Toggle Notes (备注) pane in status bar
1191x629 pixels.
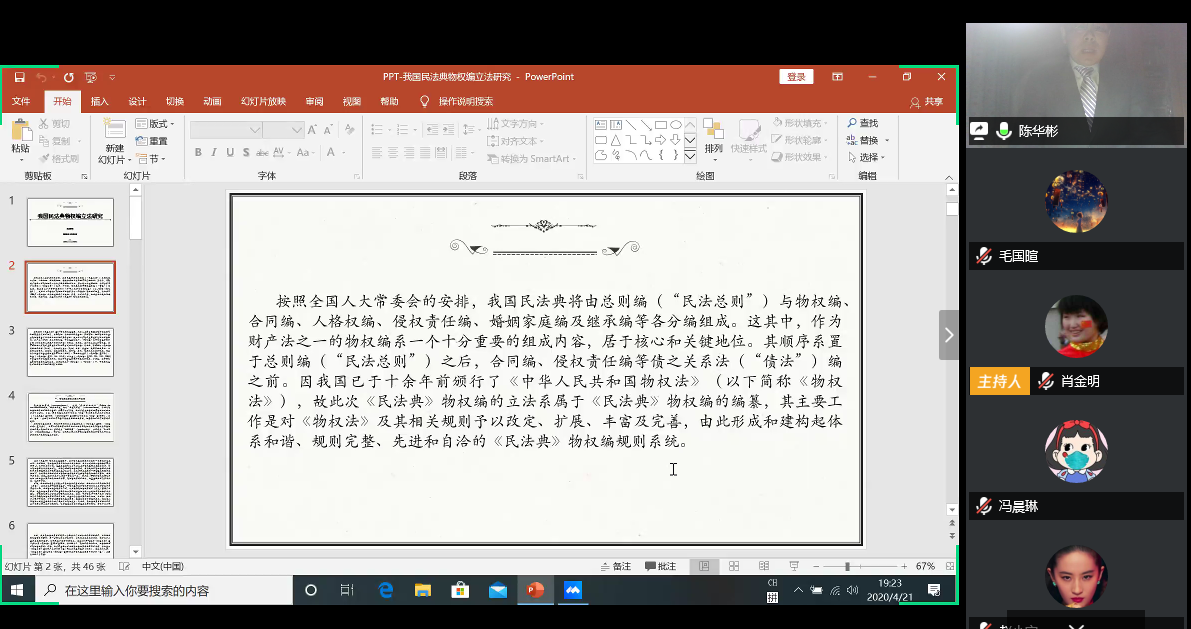[616, 566]
